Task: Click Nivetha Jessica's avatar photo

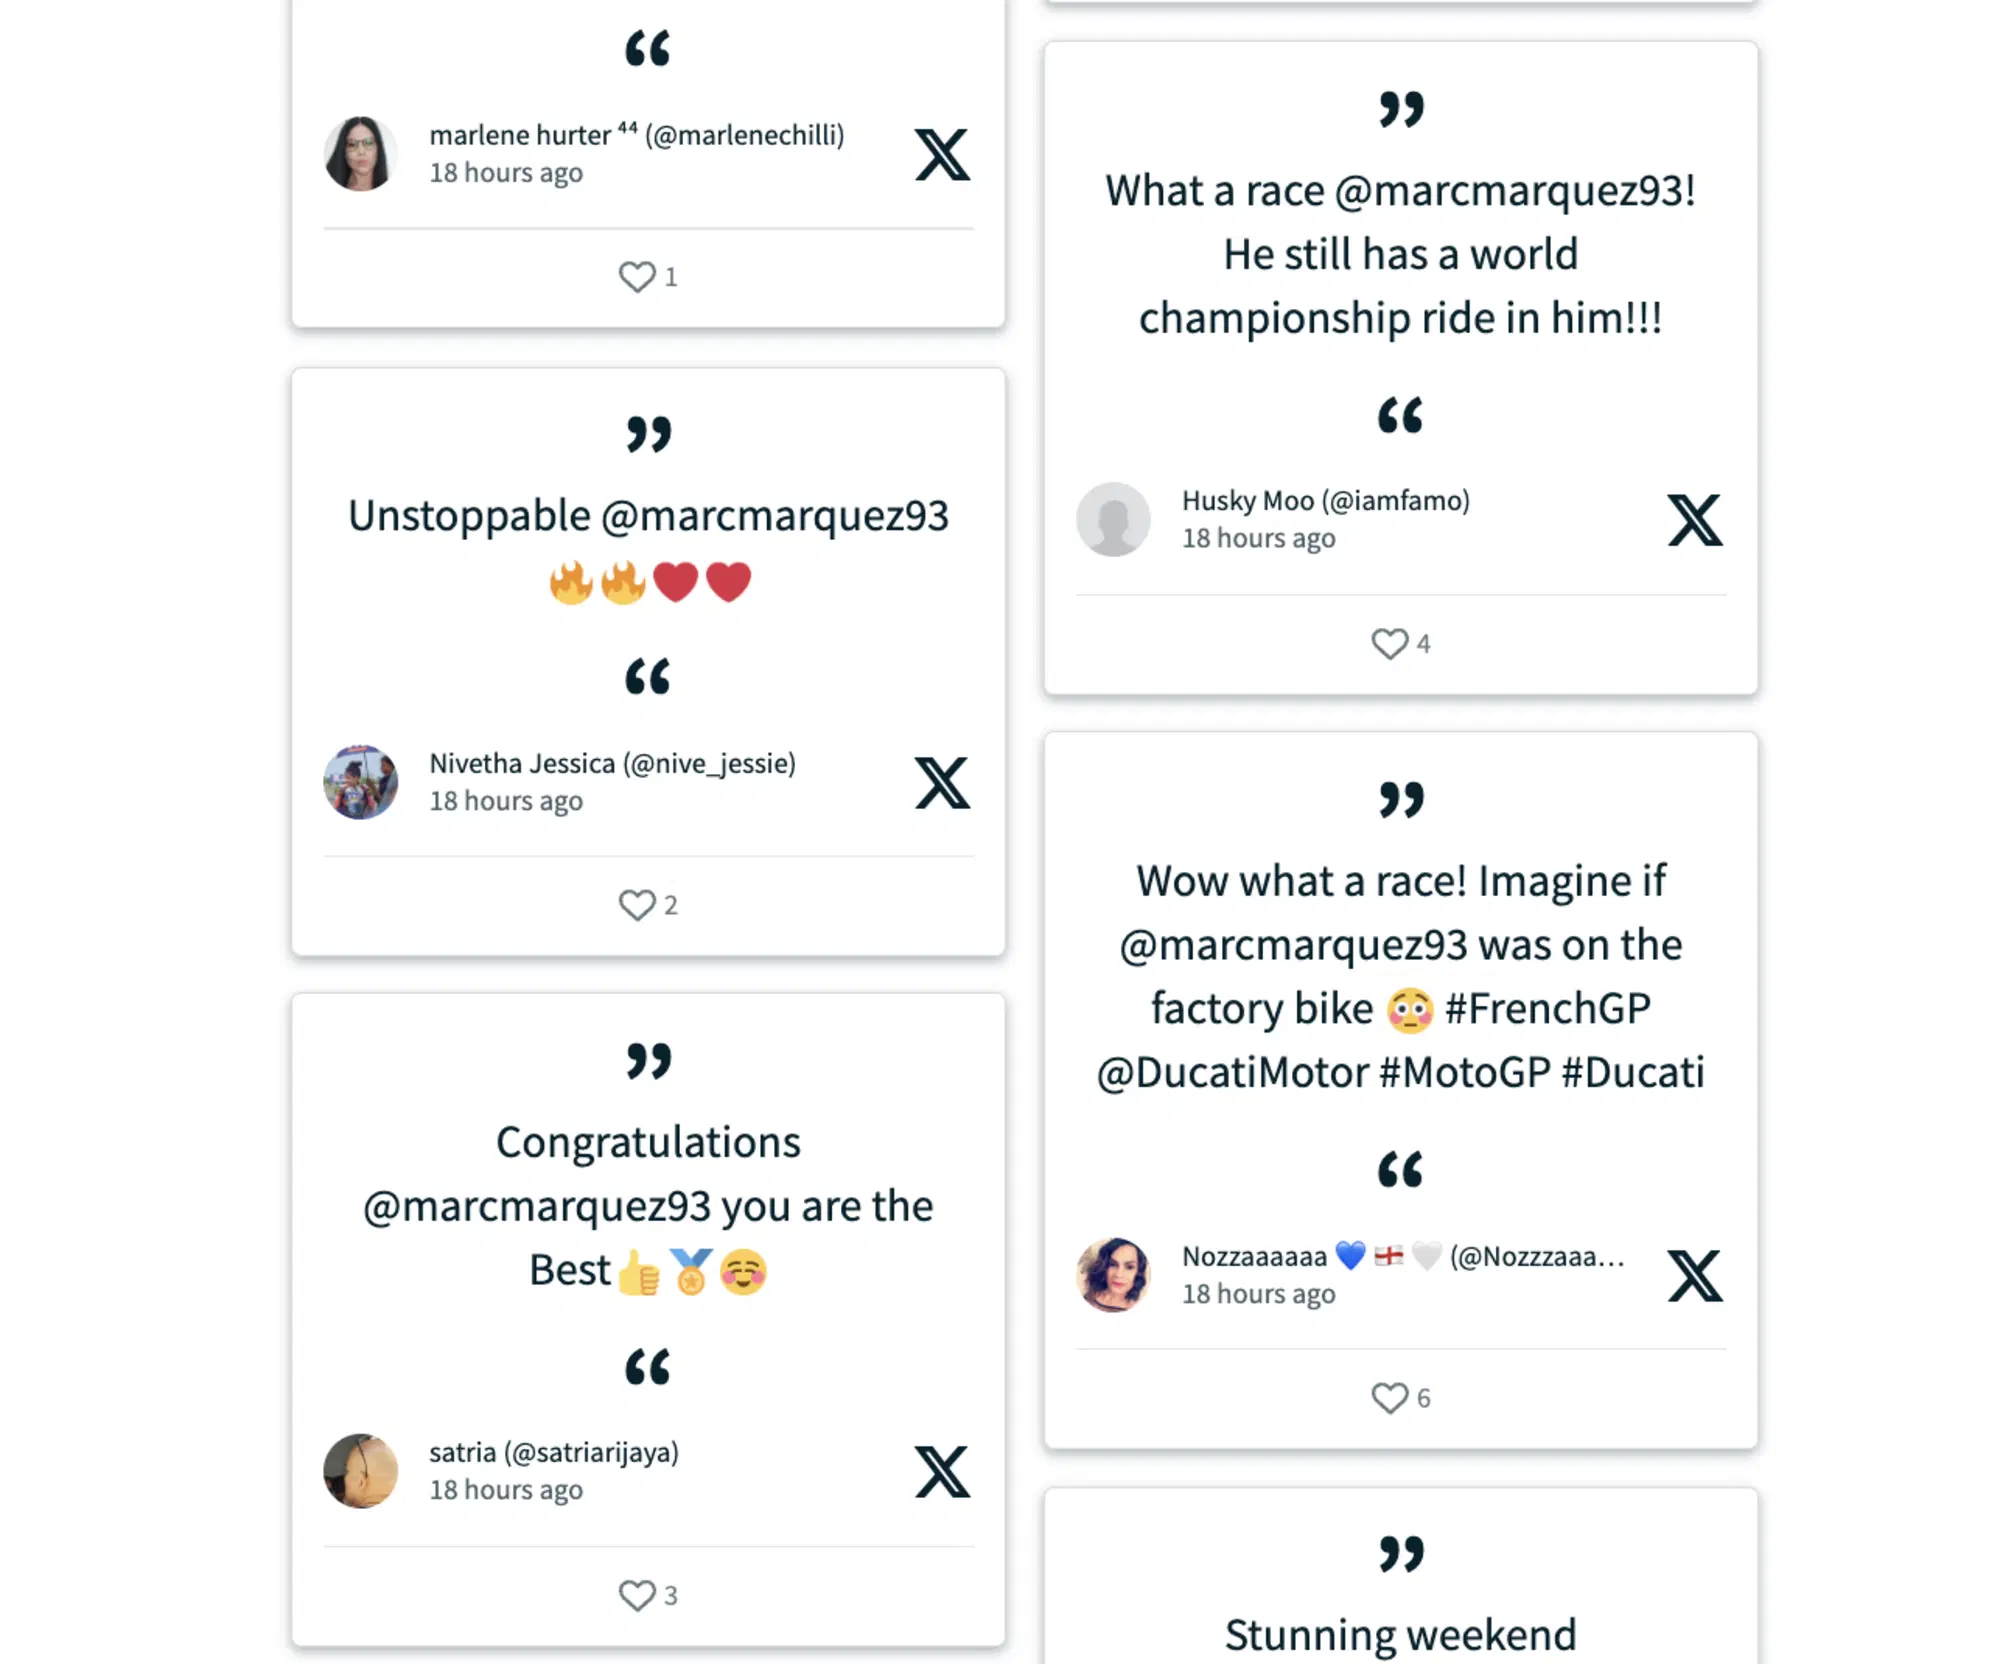Action: (x=361, y=782)
